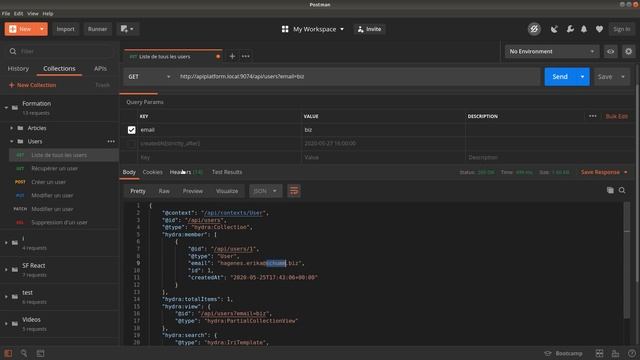This screenshot has width=640, height=360.
Task: Click the collections Filter search field
Action: 61,51
